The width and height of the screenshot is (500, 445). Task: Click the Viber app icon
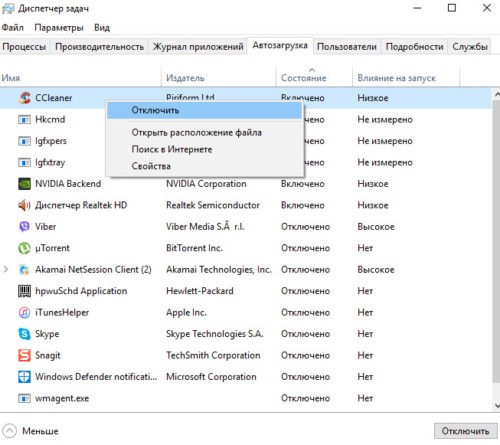pos(24,227)
